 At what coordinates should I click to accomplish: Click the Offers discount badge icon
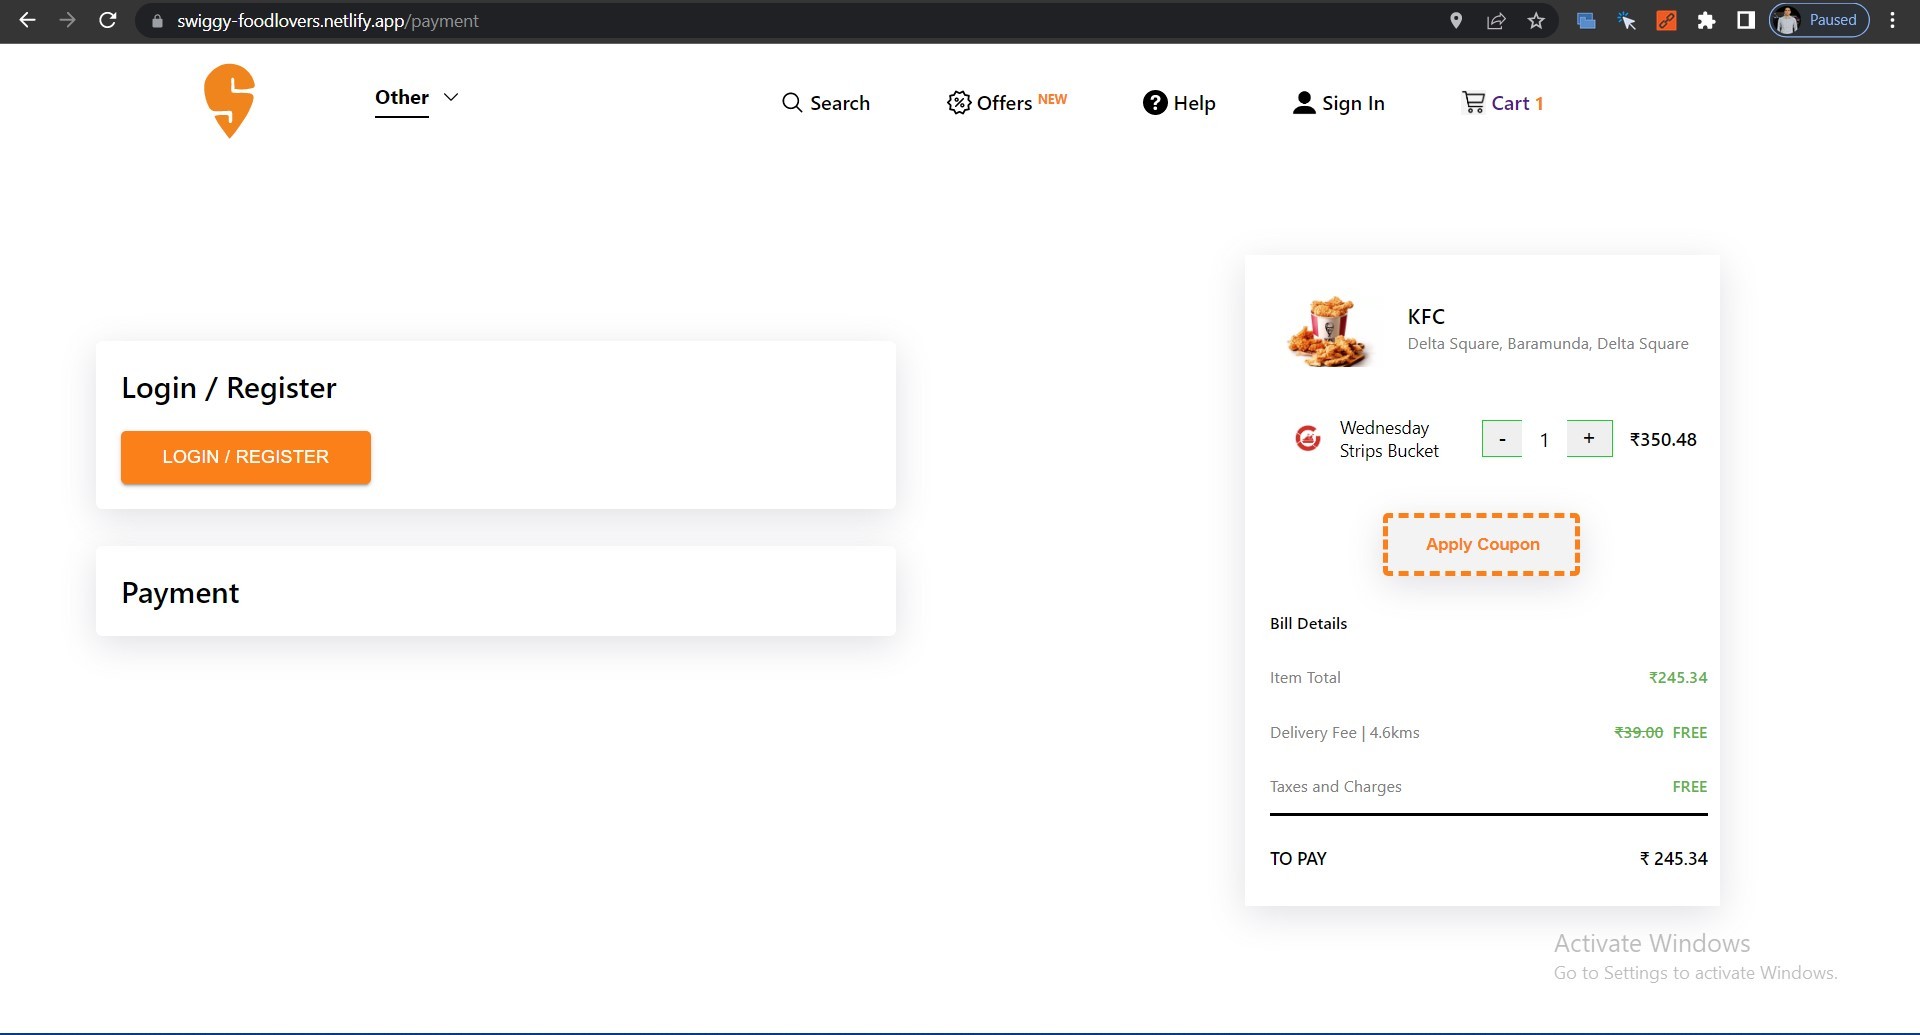(x=958, y=103)
